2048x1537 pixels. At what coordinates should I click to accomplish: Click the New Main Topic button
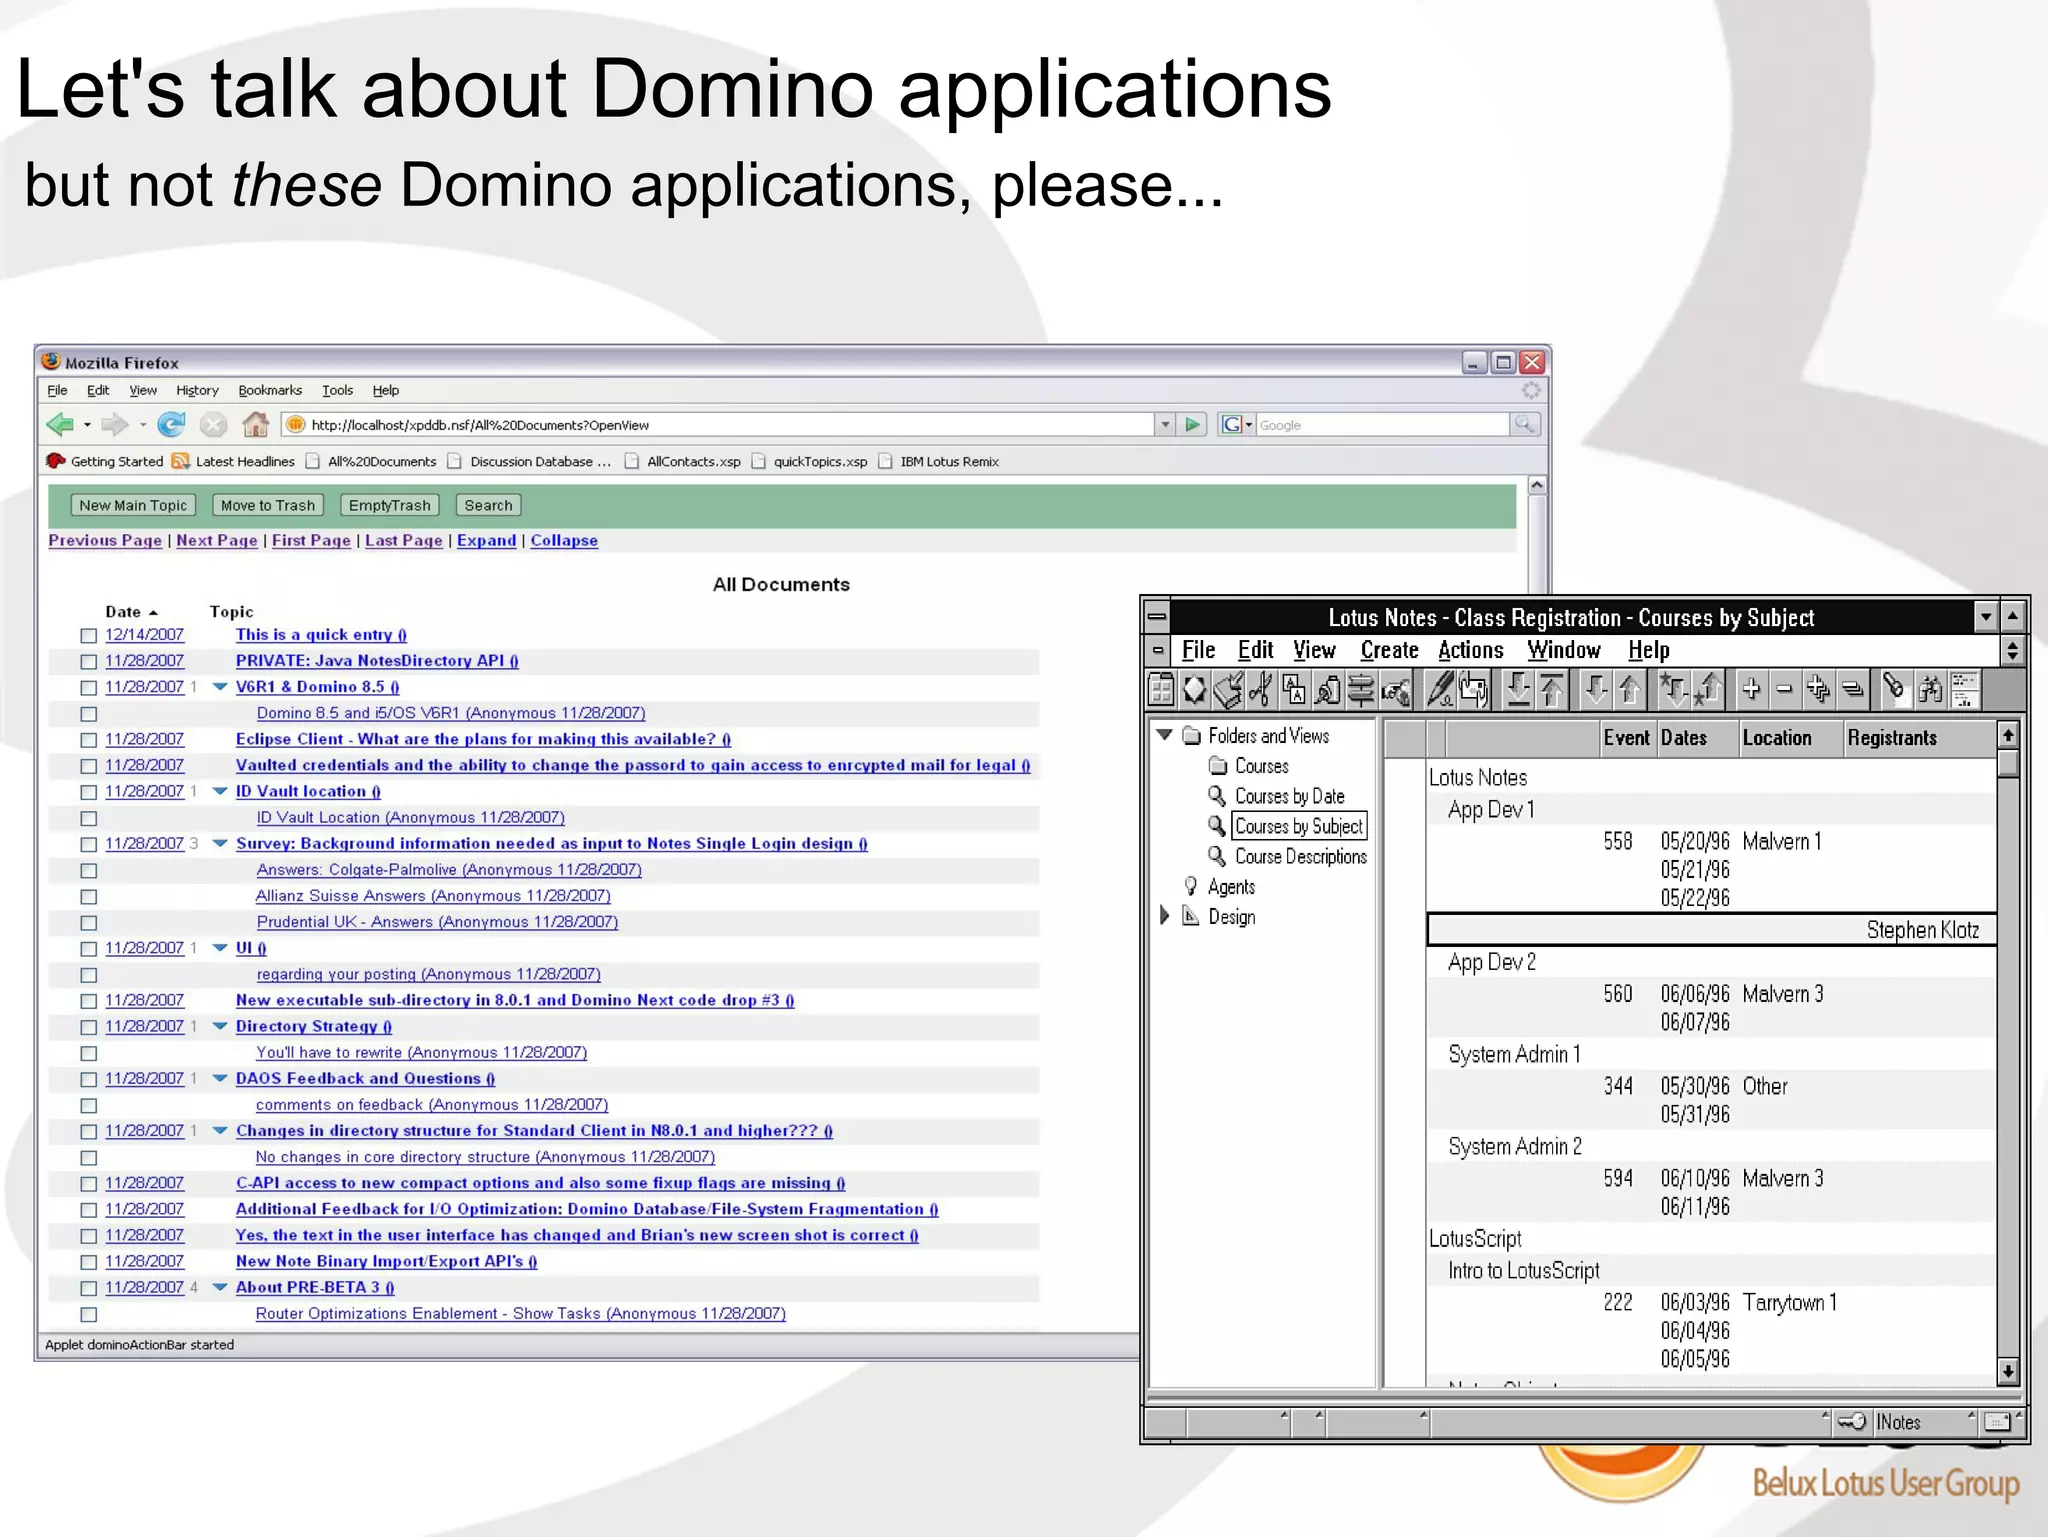(x=133, y=505)
